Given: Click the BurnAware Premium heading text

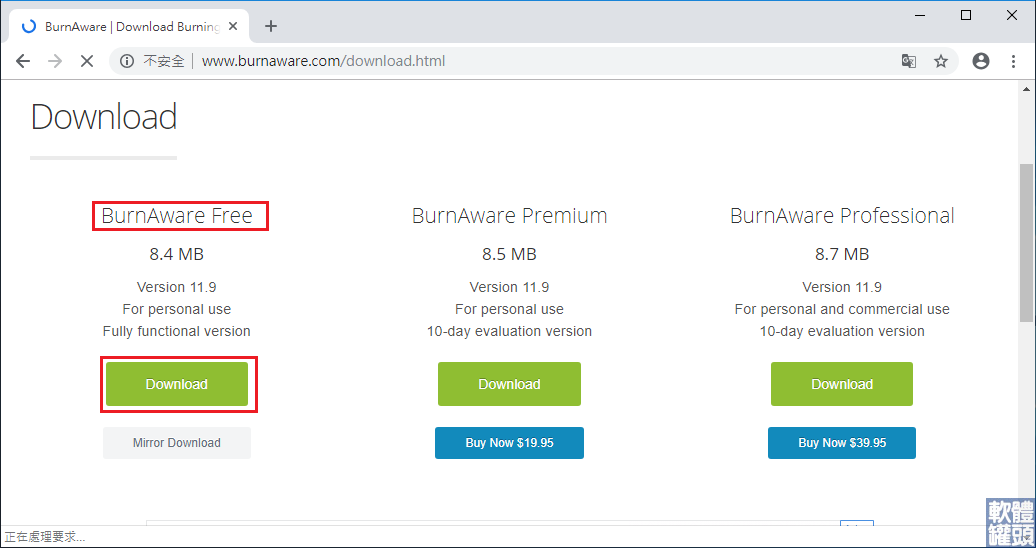Looking at the screenshot, I should (509, 216).
